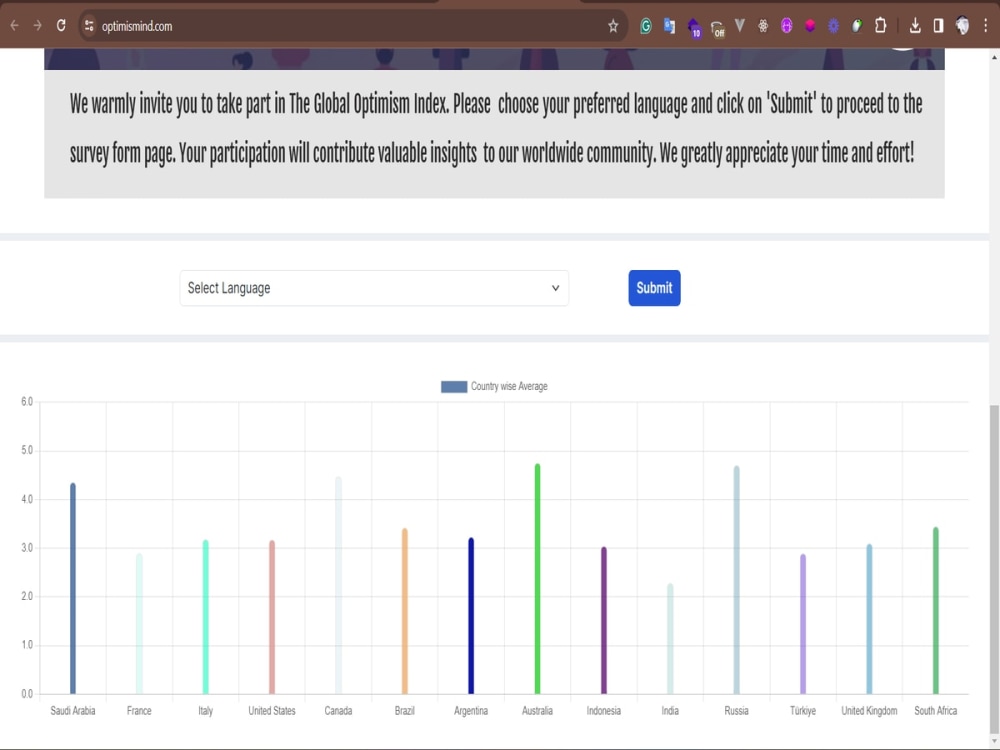Viewport: 1000px width, 750px height.
Task: Click the Russia bar
Action: point(736,580)
